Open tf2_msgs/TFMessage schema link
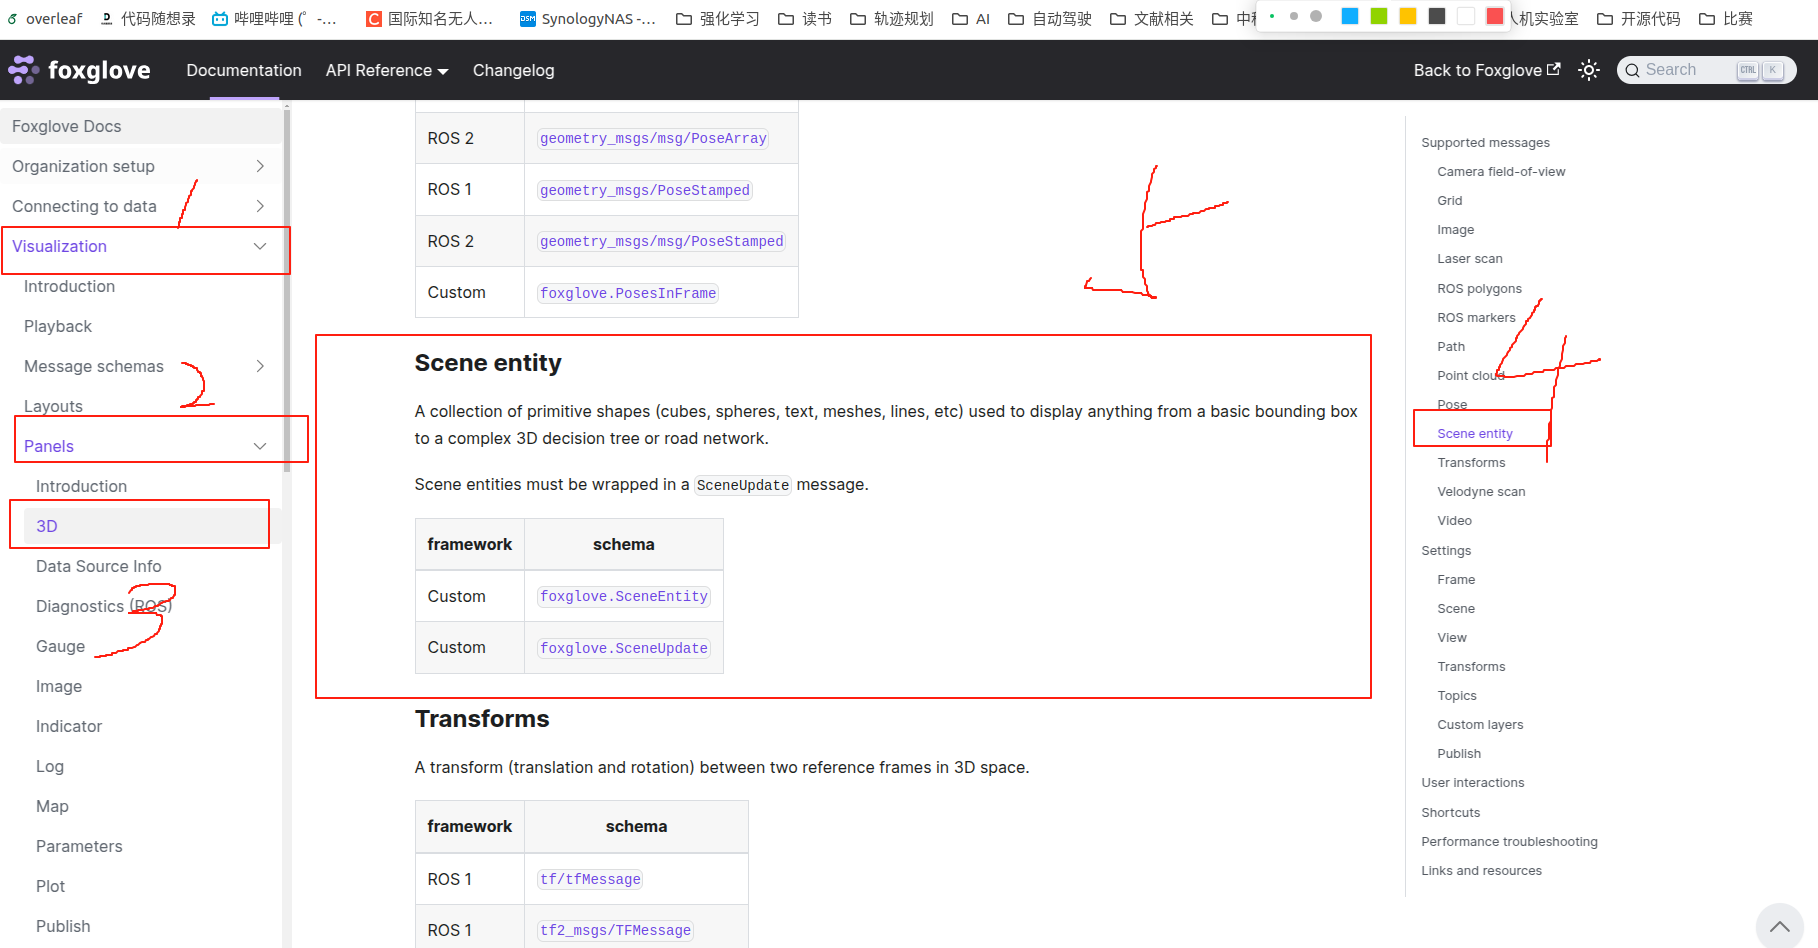Viewport: 1818px width, 948px height. tap(615, 930)
